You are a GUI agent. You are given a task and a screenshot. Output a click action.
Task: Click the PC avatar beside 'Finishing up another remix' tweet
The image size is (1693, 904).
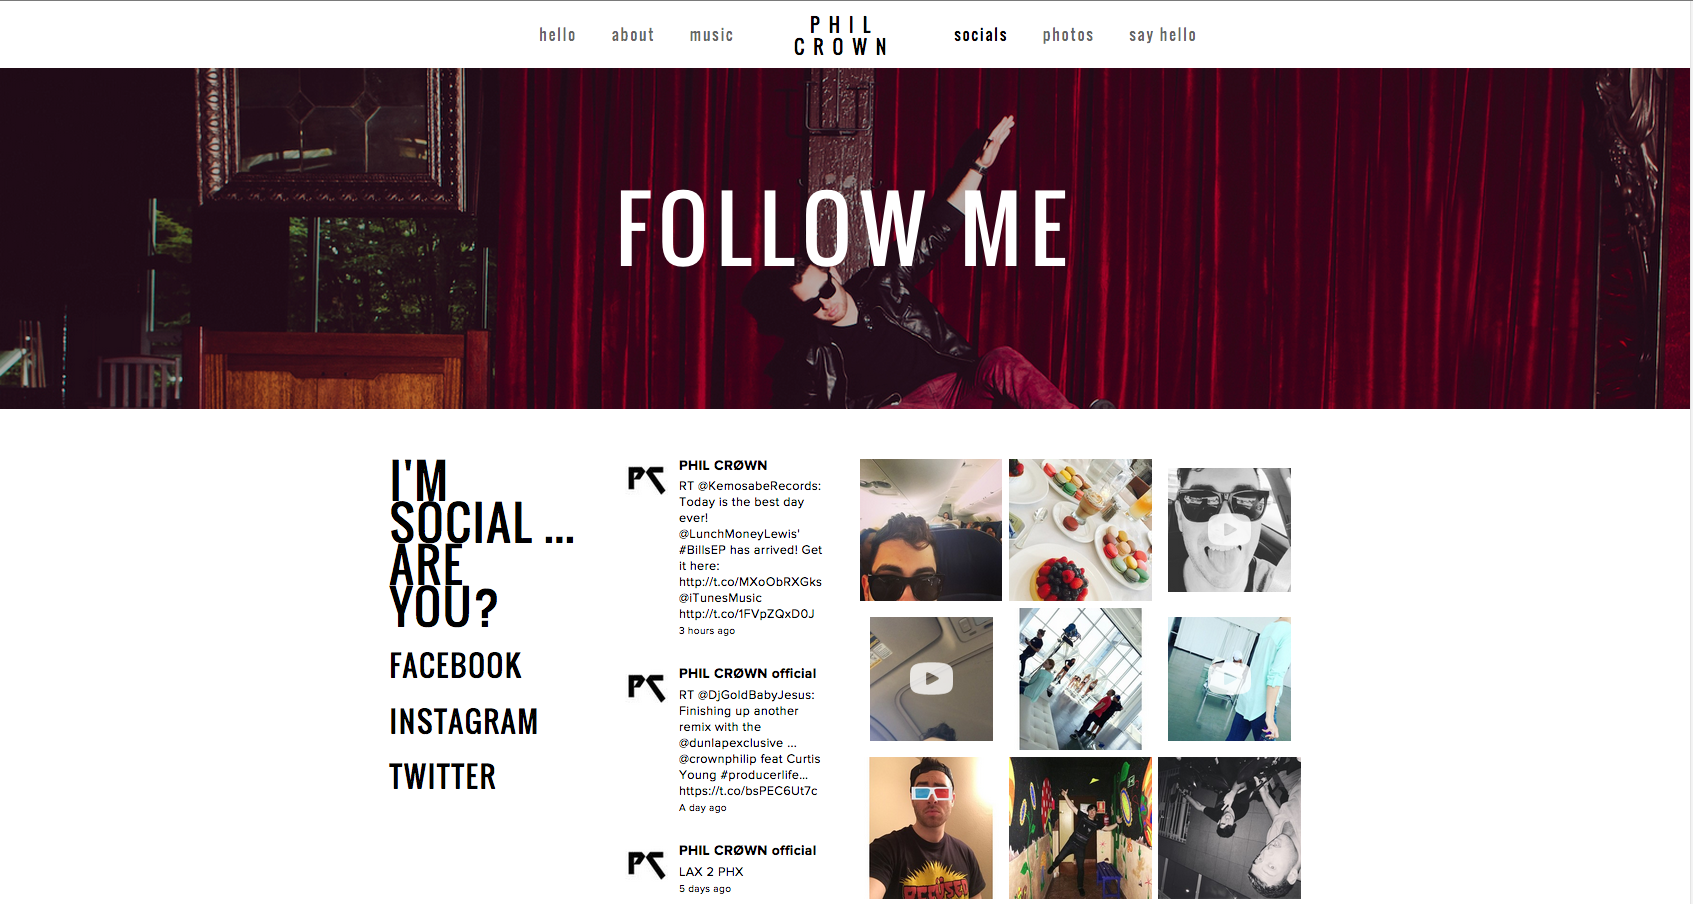pos(646,687)
